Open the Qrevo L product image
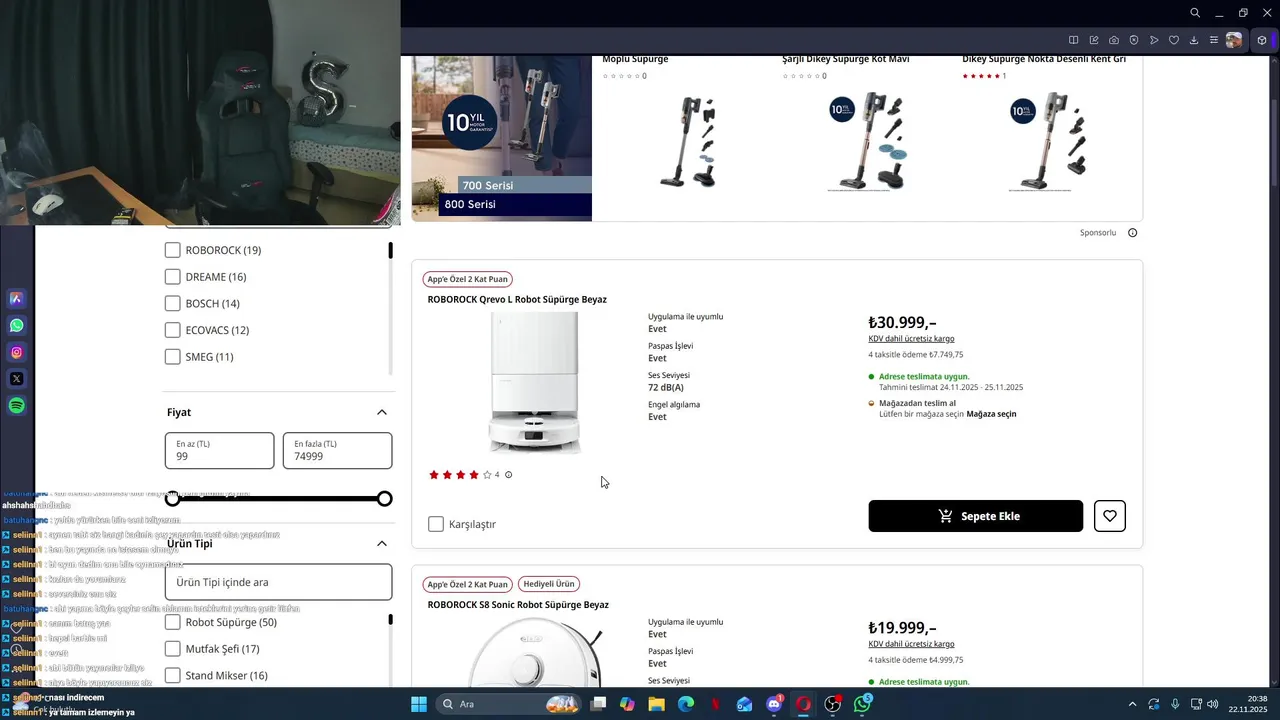The width and height of the screenshot is (1280, 720). point(534,383)
